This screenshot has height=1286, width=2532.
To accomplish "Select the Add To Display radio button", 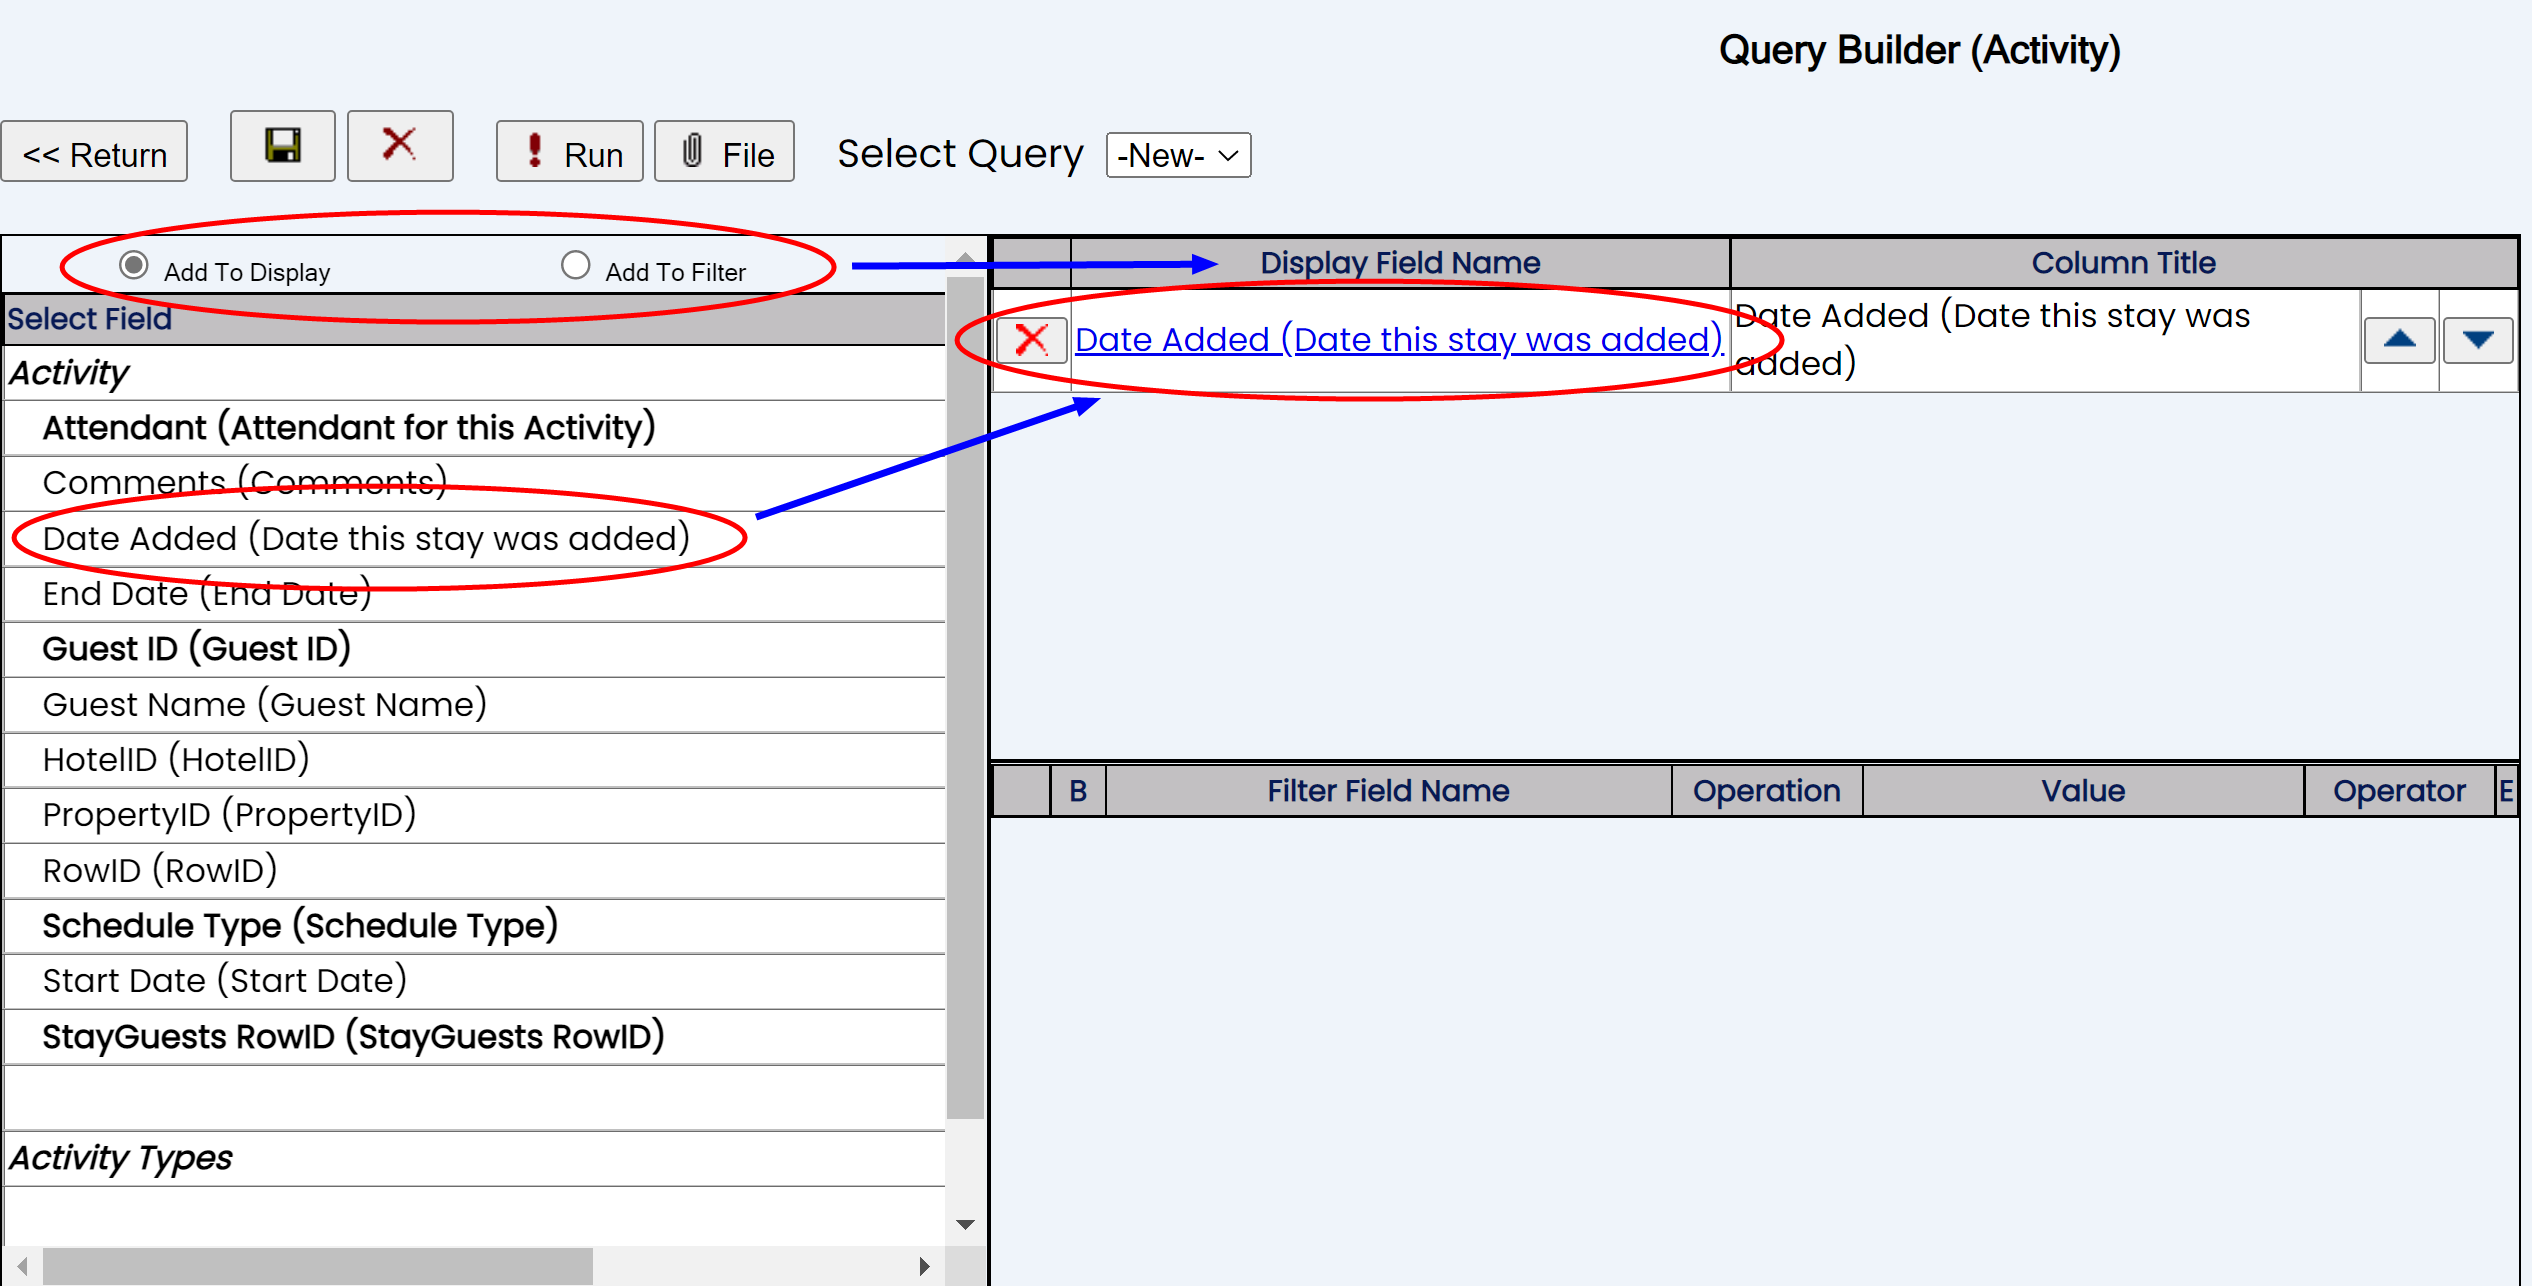I will (x=134, y=265).
